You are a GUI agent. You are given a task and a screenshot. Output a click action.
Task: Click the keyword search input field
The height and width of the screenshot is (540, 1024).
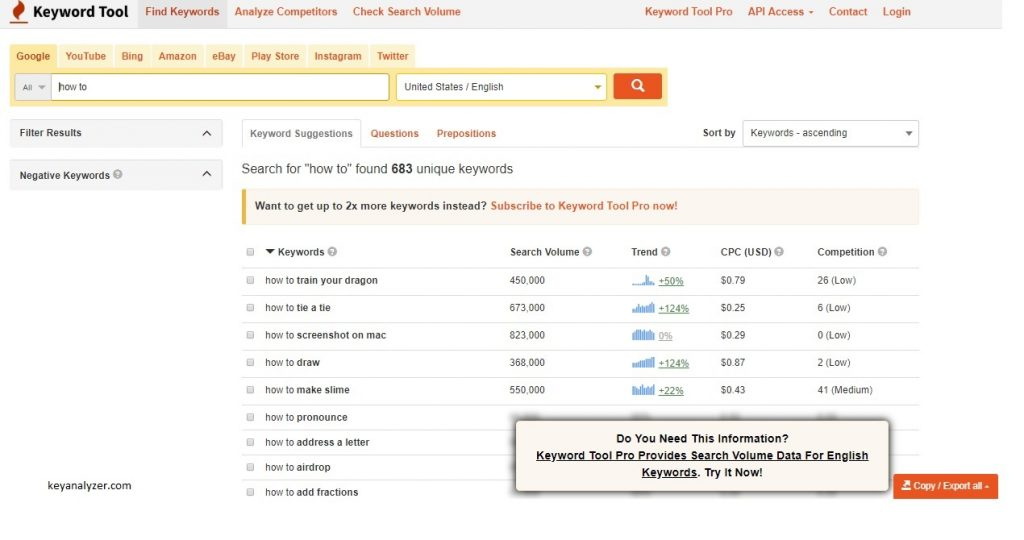click(220, 87)
